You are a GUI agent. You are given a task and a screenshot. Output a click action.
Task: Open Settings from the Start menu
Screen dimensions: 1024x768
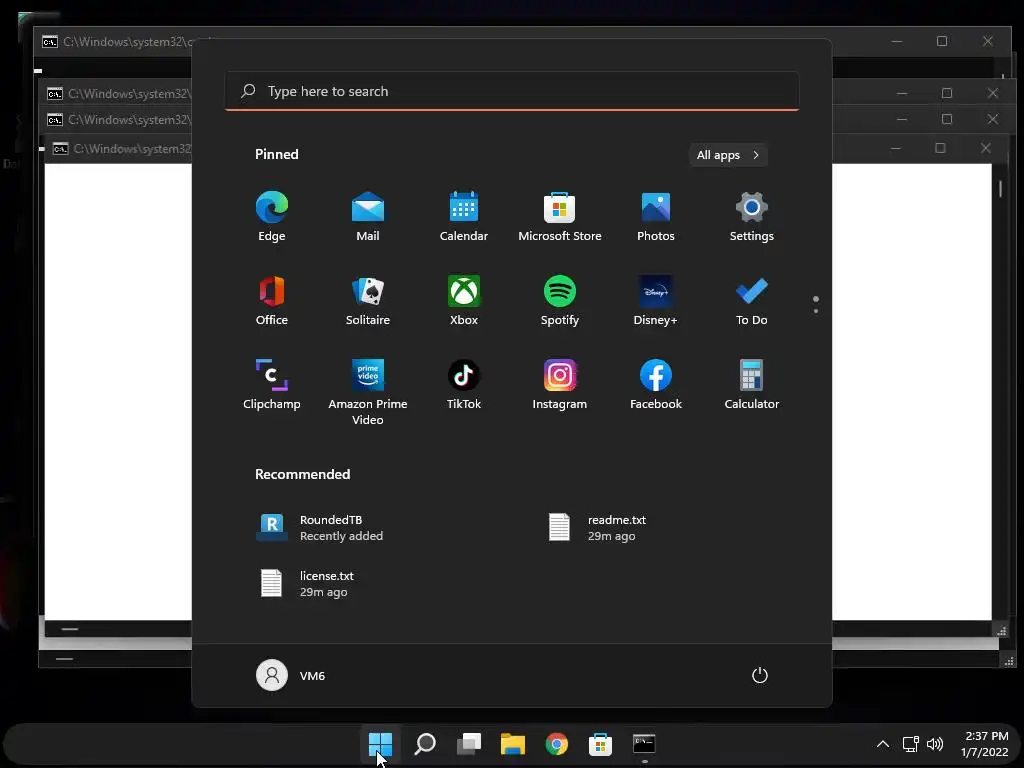pos(752,217)
